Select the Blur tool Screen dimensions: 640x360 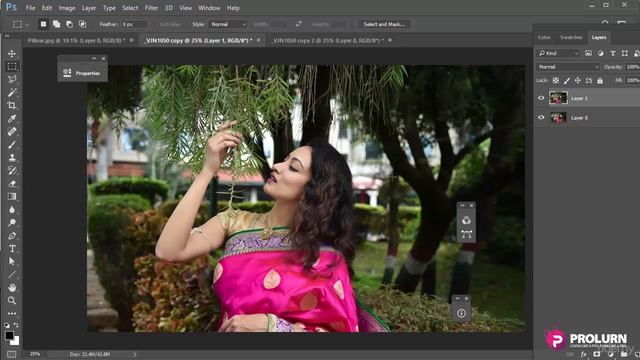coord(12,209)
